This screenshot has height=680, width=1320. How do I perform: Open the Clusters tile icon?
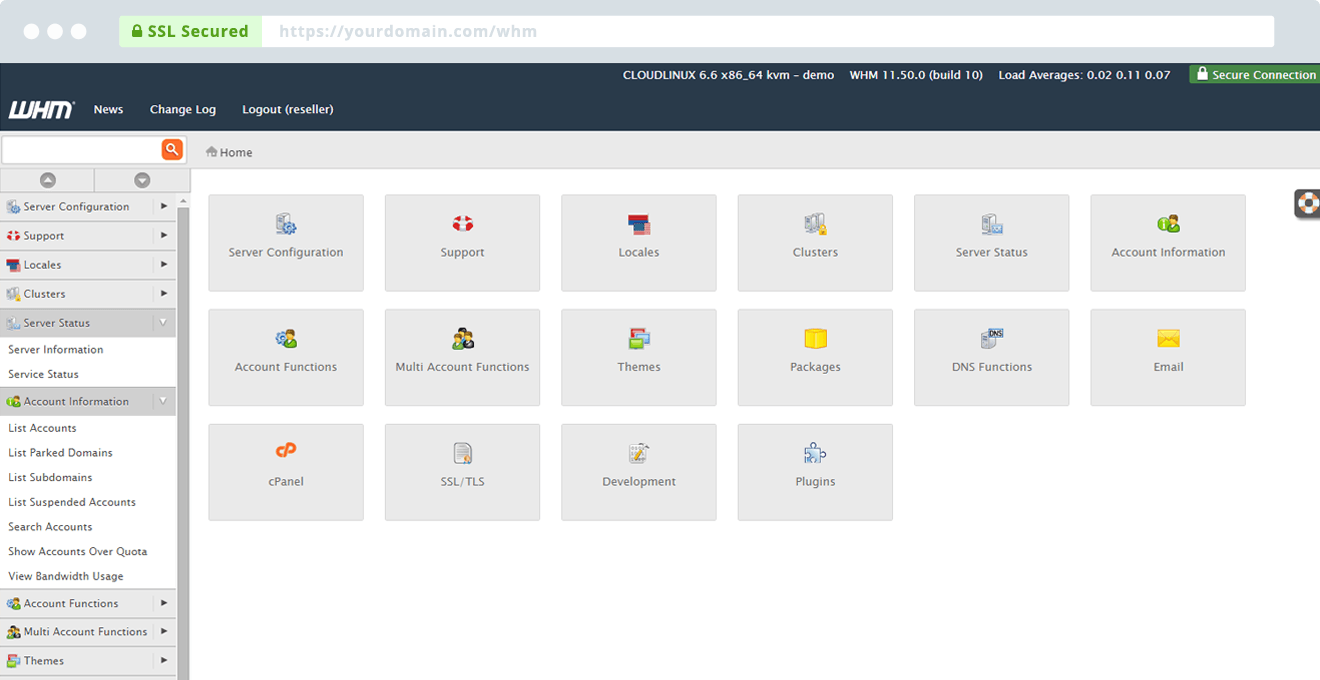(815, 223)
